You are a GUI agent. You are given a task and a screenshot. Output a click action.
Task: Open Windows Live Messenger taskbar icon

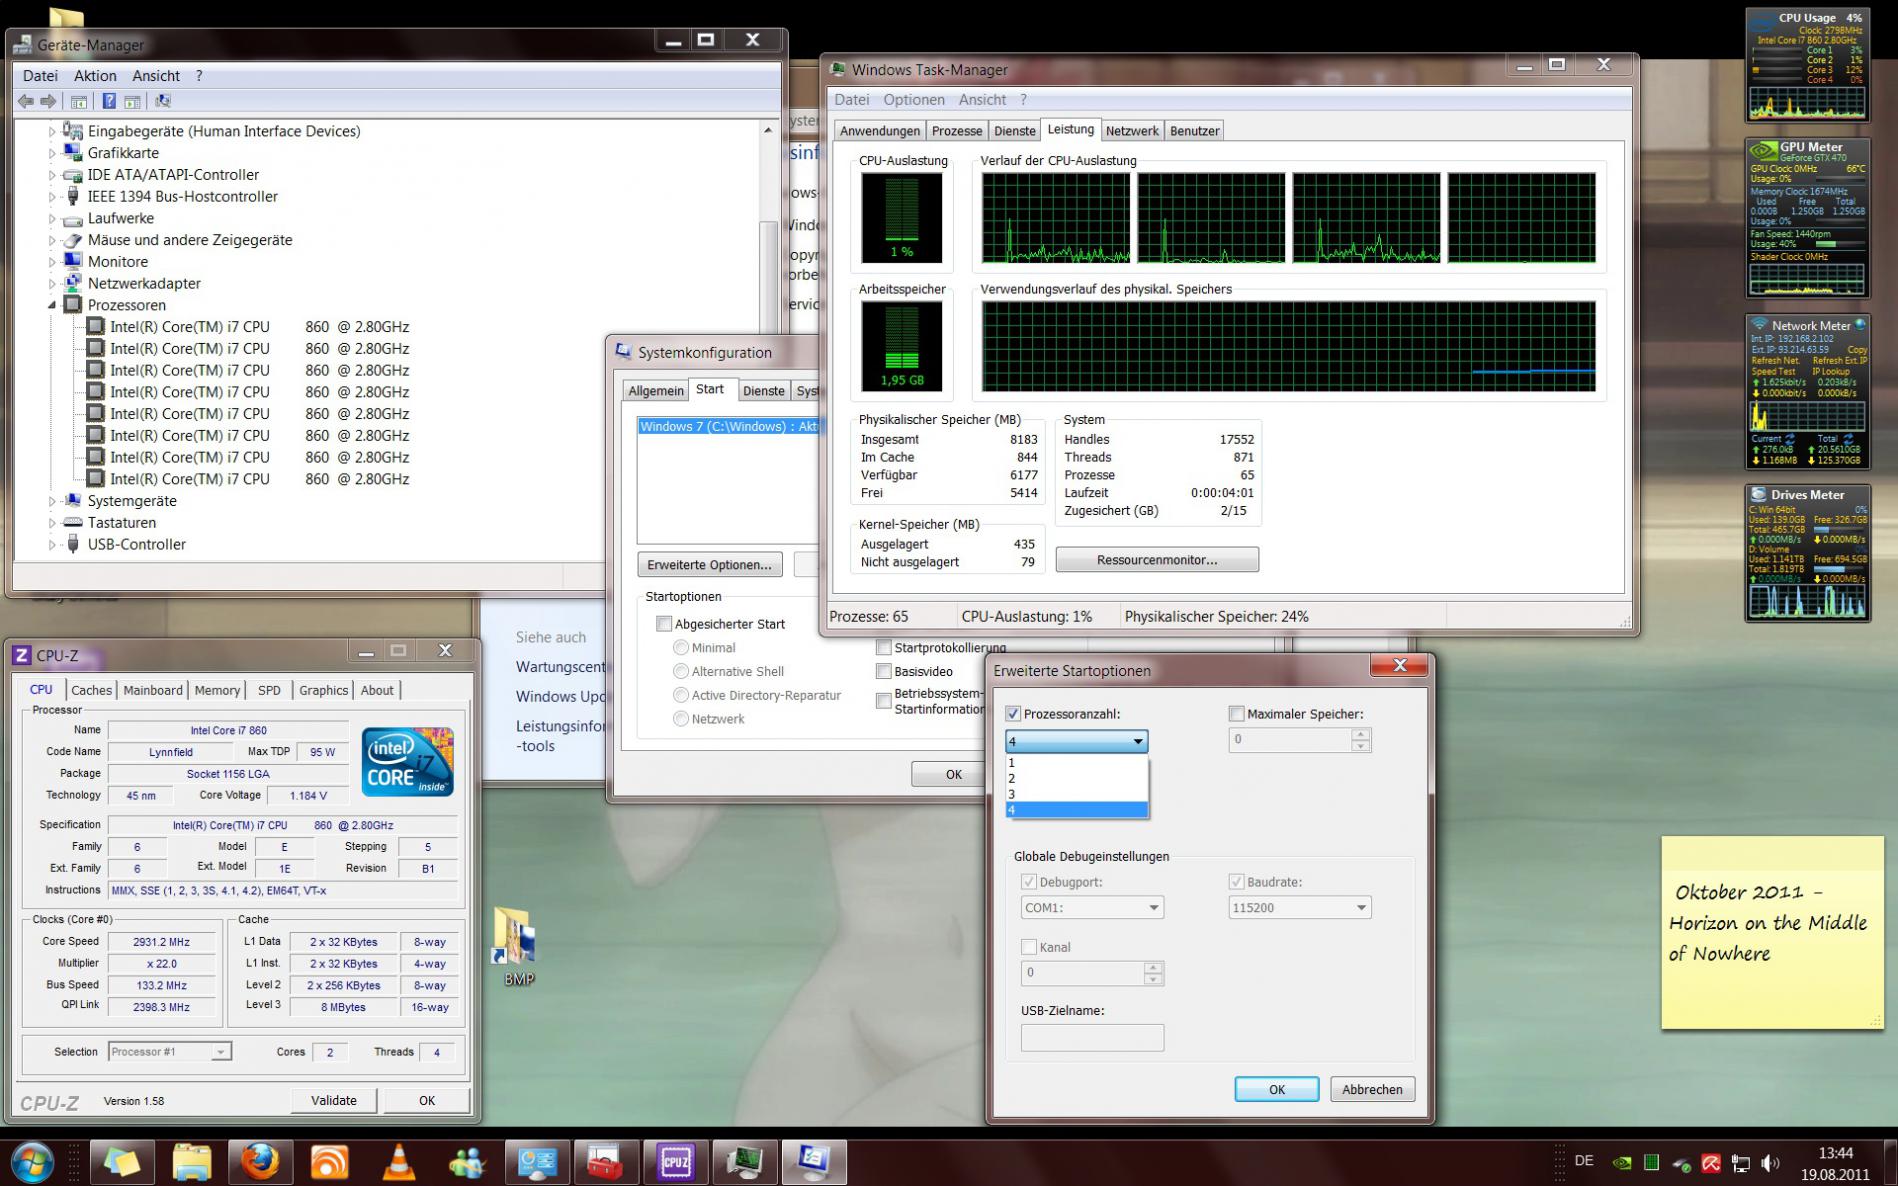point(467,1162)
